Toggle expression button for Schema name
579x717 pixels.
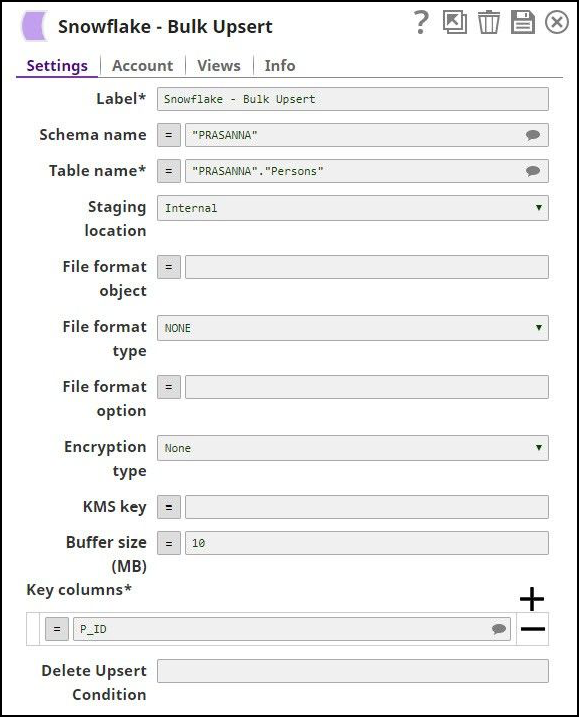(x=169, y=135)
